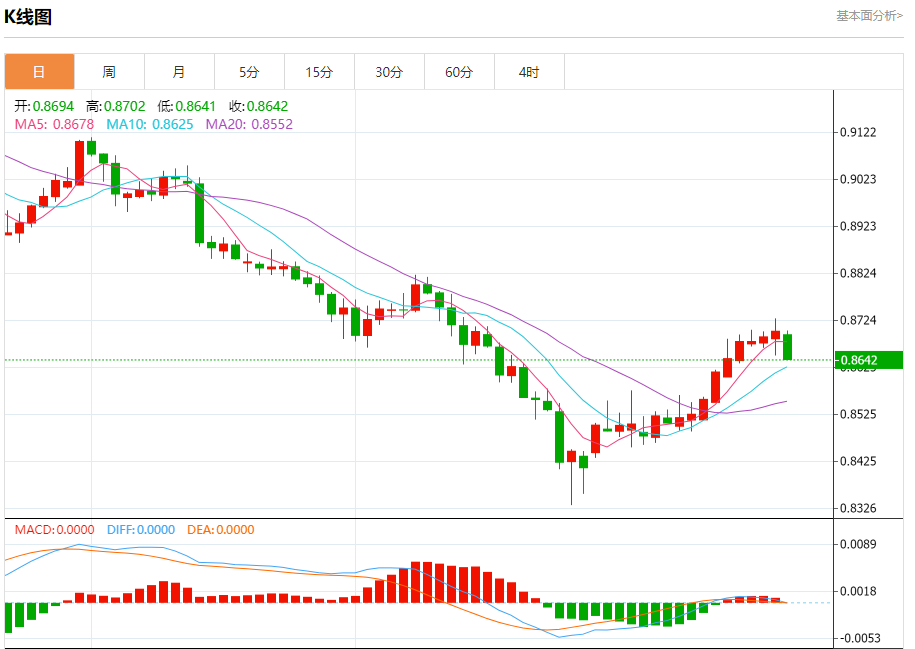
Task: Click the green 0.8642 current price tag
Action: 869,360
